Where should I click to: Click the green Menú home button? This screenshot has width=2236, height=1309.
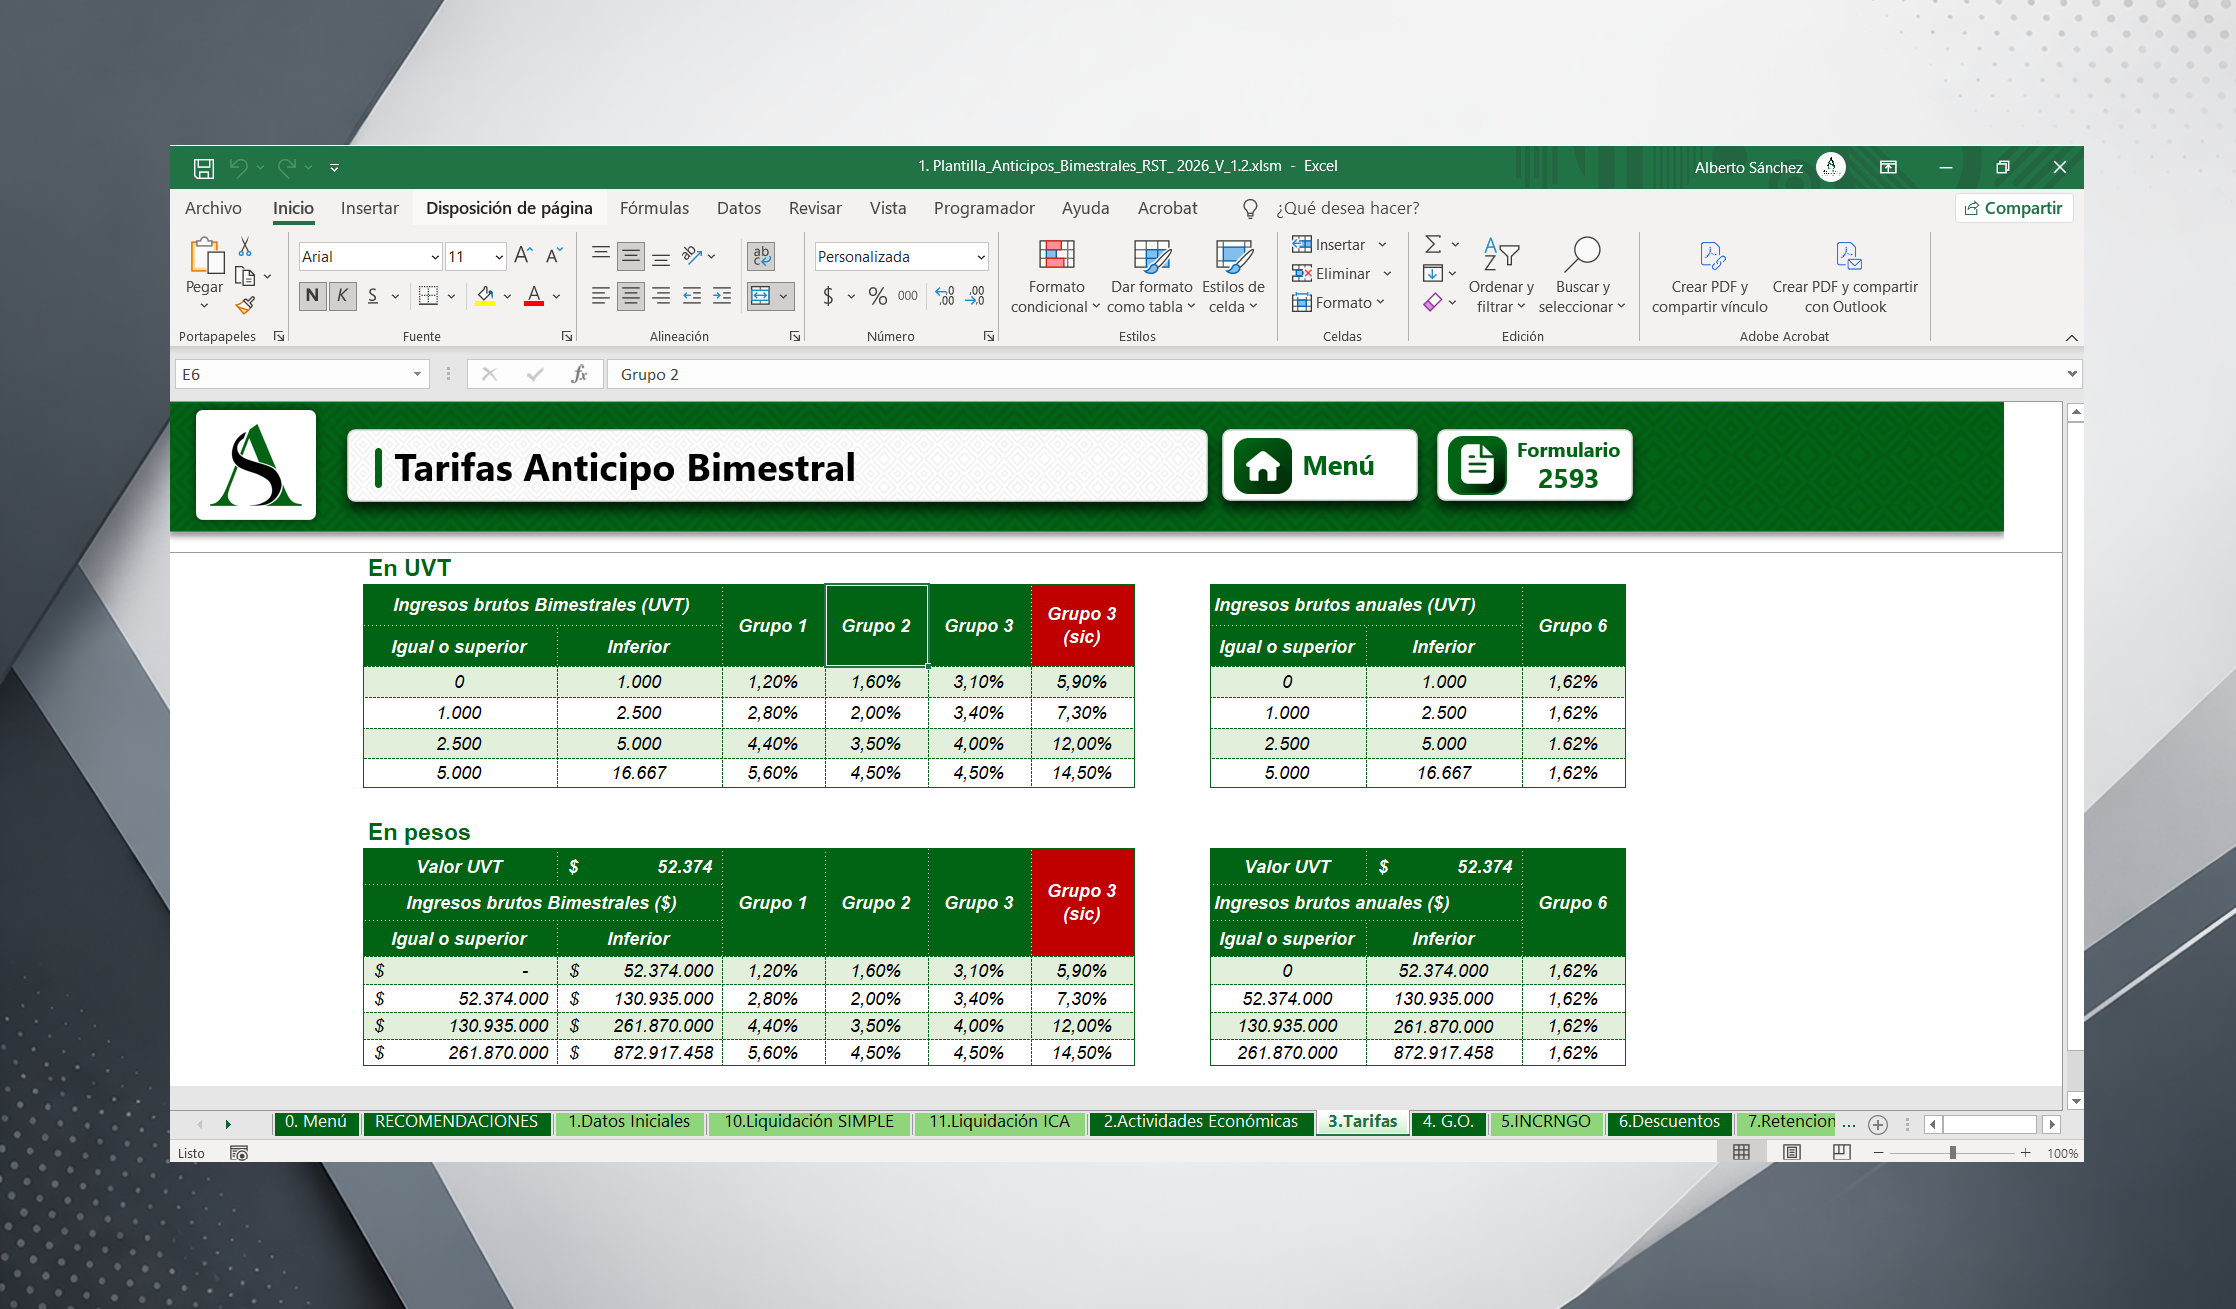1319,466
